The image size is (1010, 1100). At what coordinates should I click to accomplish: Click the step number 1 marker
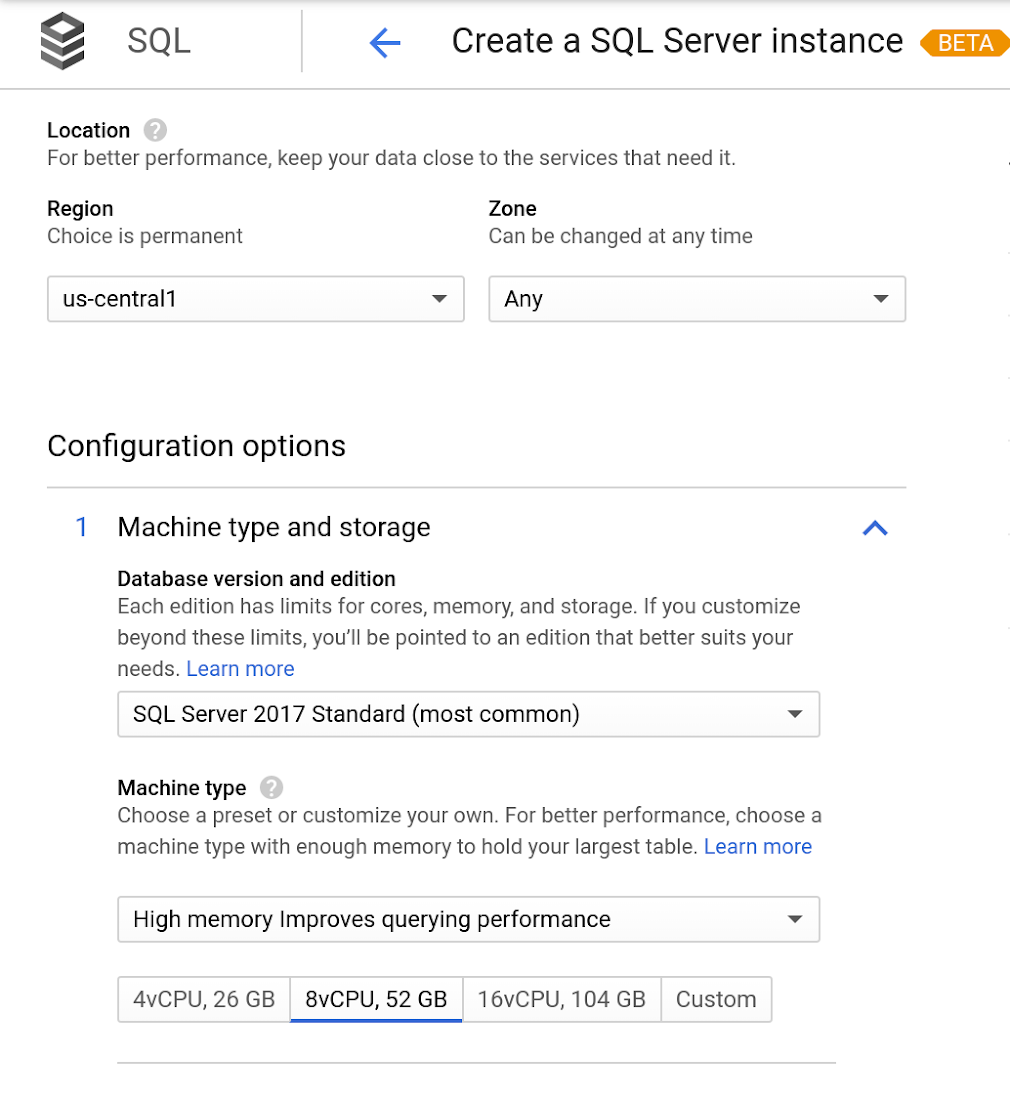tap(82, 527)
